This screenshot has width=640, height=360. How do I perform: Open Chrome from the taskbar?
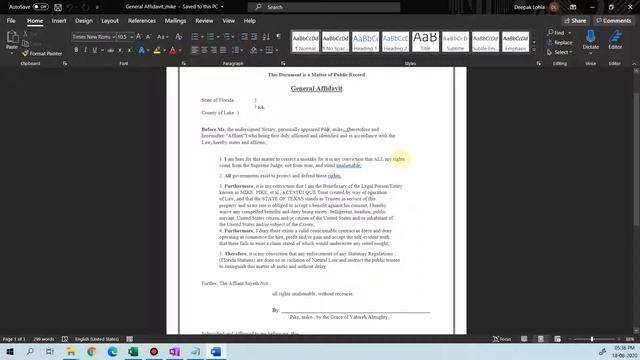pos(91,351)
